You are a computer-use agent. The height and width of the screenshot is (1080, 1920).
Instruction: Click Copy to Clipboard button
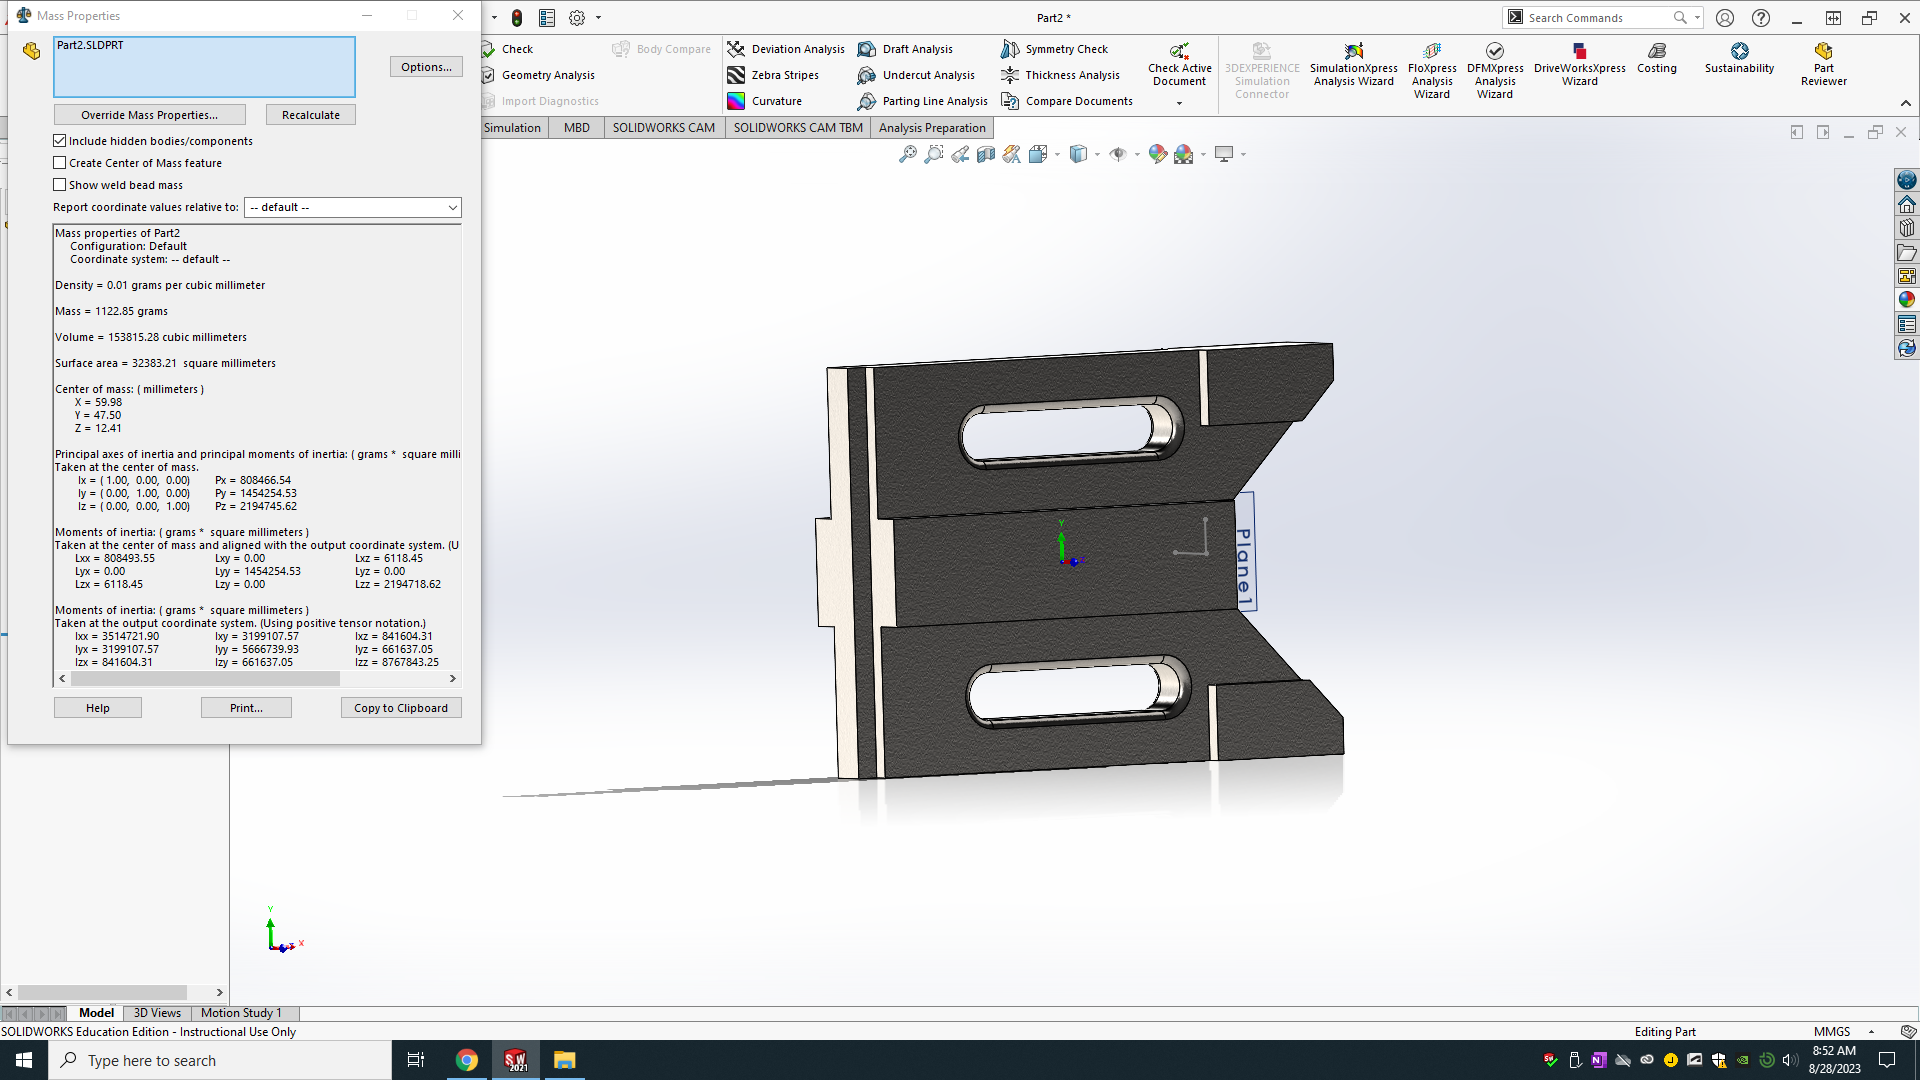point(400,708)
